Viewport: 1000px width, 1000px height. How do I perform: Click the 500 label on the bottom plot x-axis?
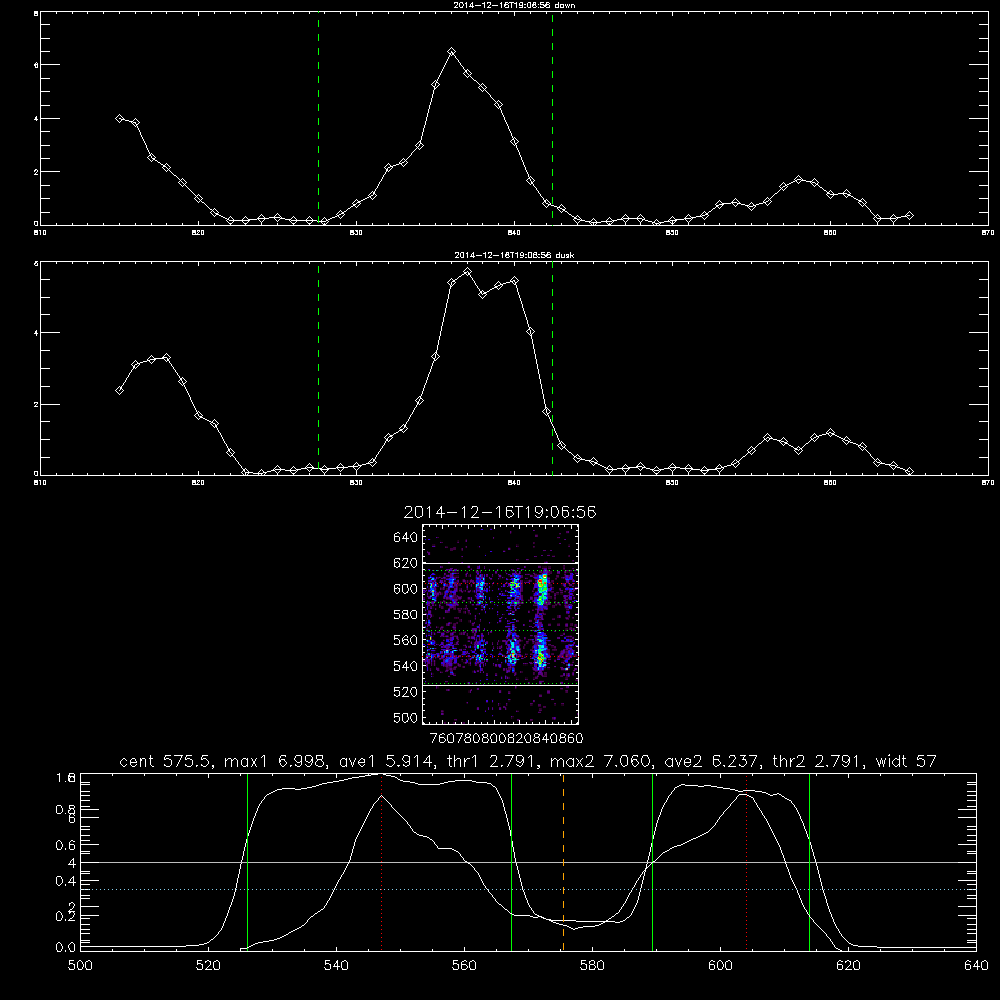pyautogui.click(x=80, y=966)
